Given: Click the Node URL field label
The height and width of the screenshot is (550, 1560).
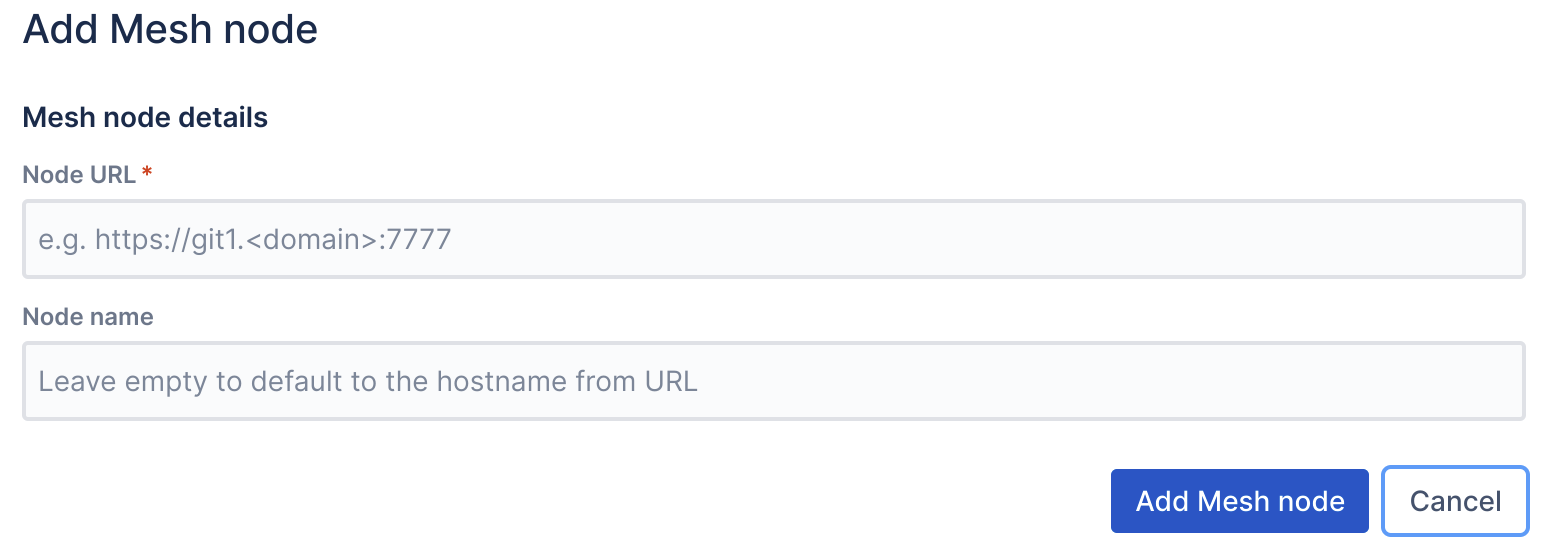Looking at the screenshot, I should (x=79, y=175).
